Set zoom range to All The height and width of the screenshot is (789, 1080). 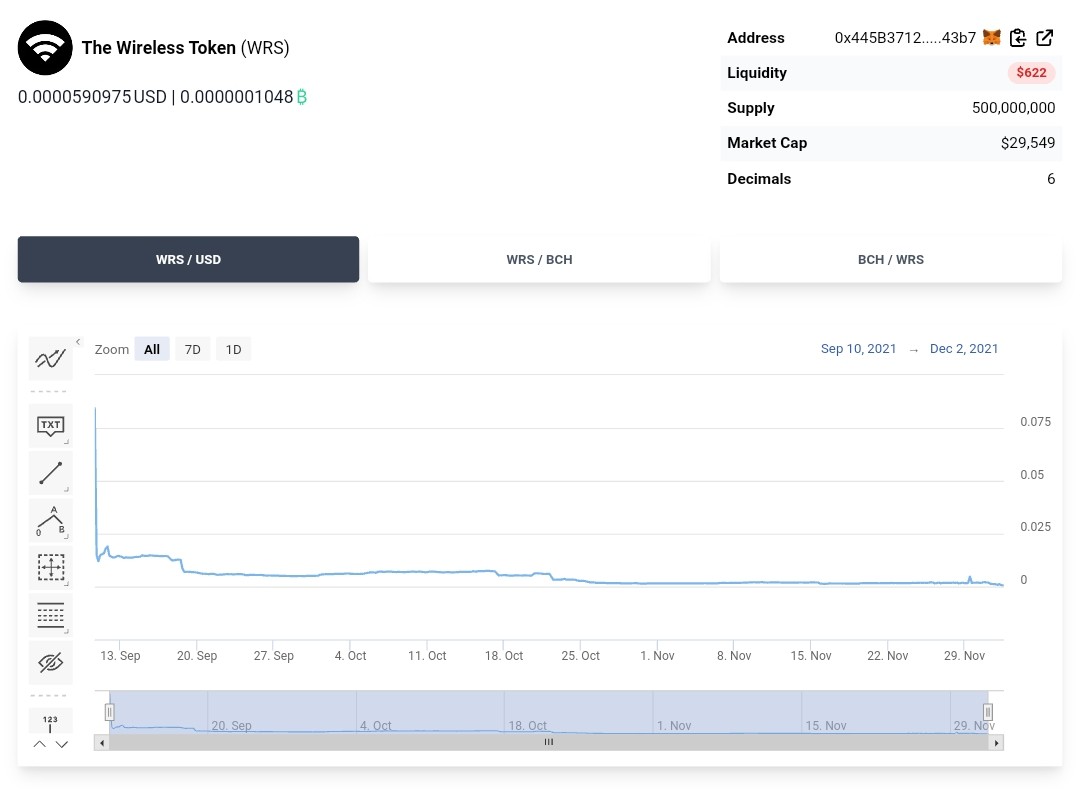[x=152, y=349]
